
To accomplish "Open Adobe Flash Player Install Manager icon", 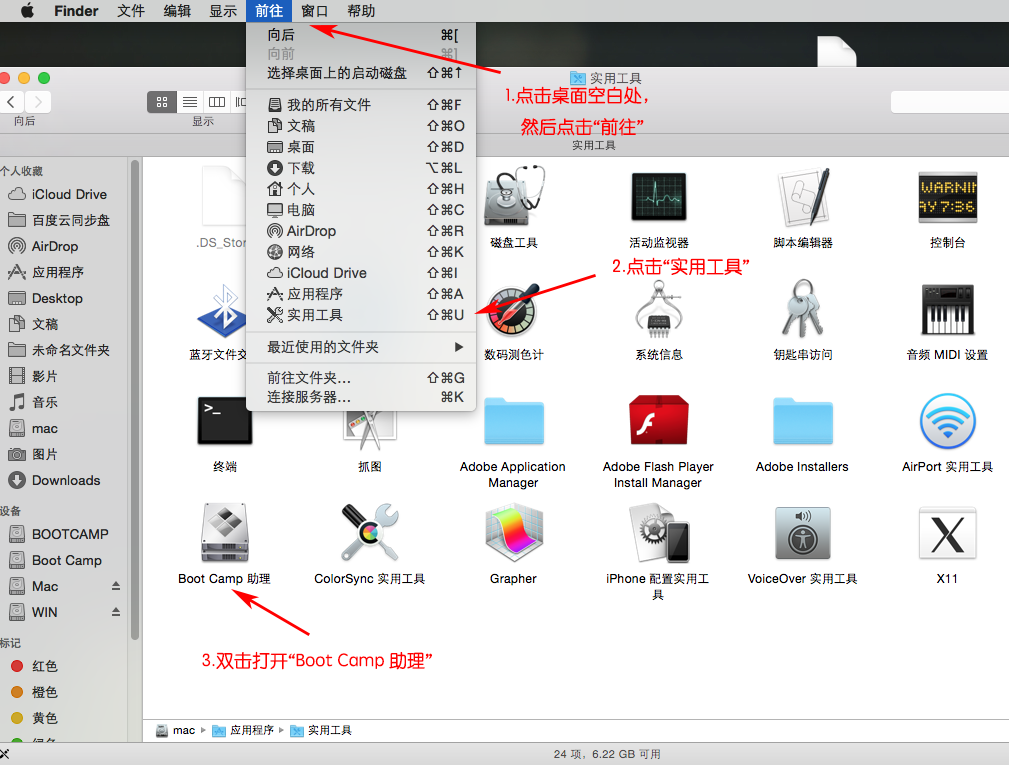I will 658,421.
